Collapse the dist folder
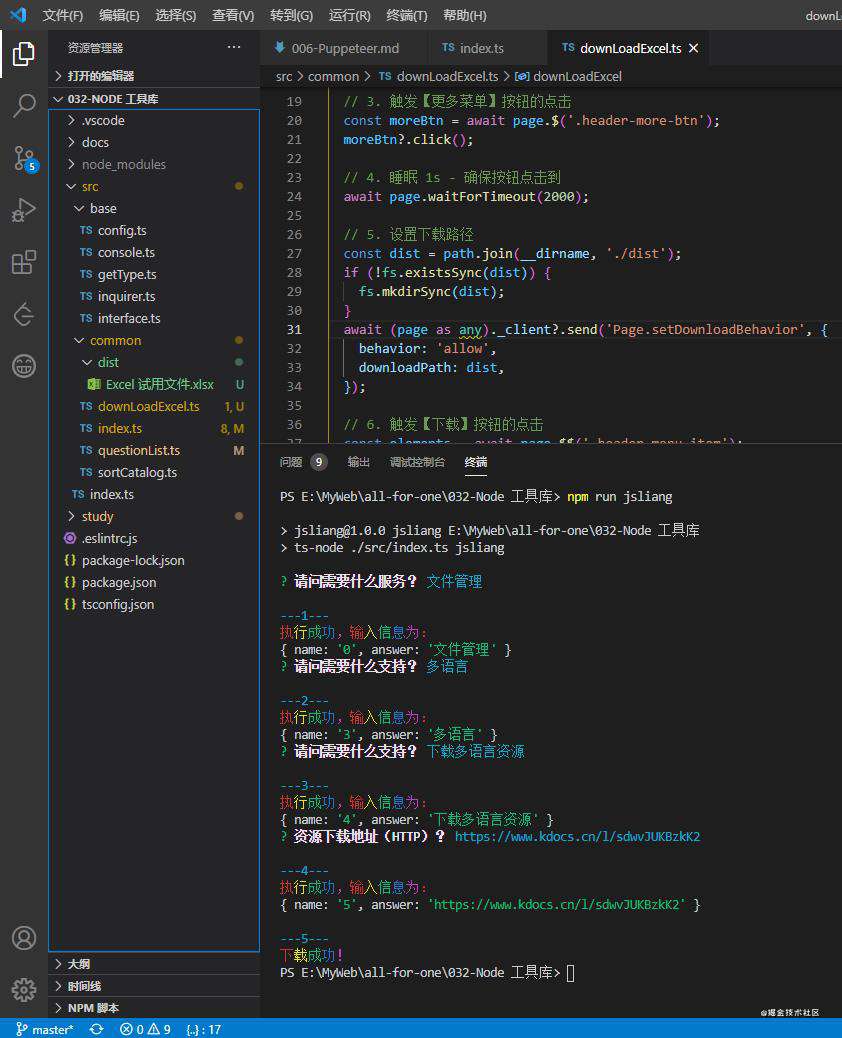 154,362
